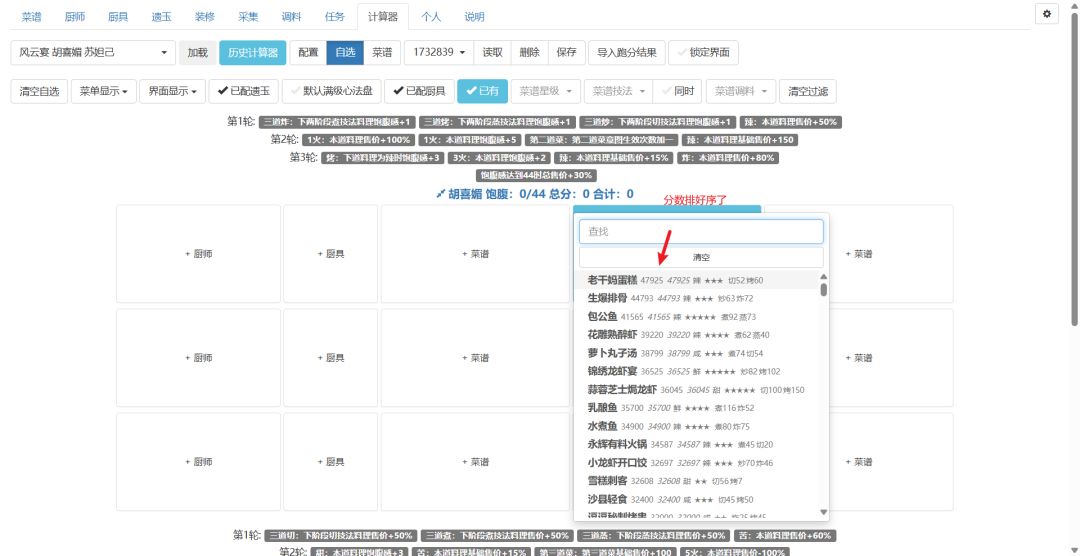Open the 菜谱调料 filter dropdown
This screenshot has width=1080, height=556.
[x=741, y=91]
